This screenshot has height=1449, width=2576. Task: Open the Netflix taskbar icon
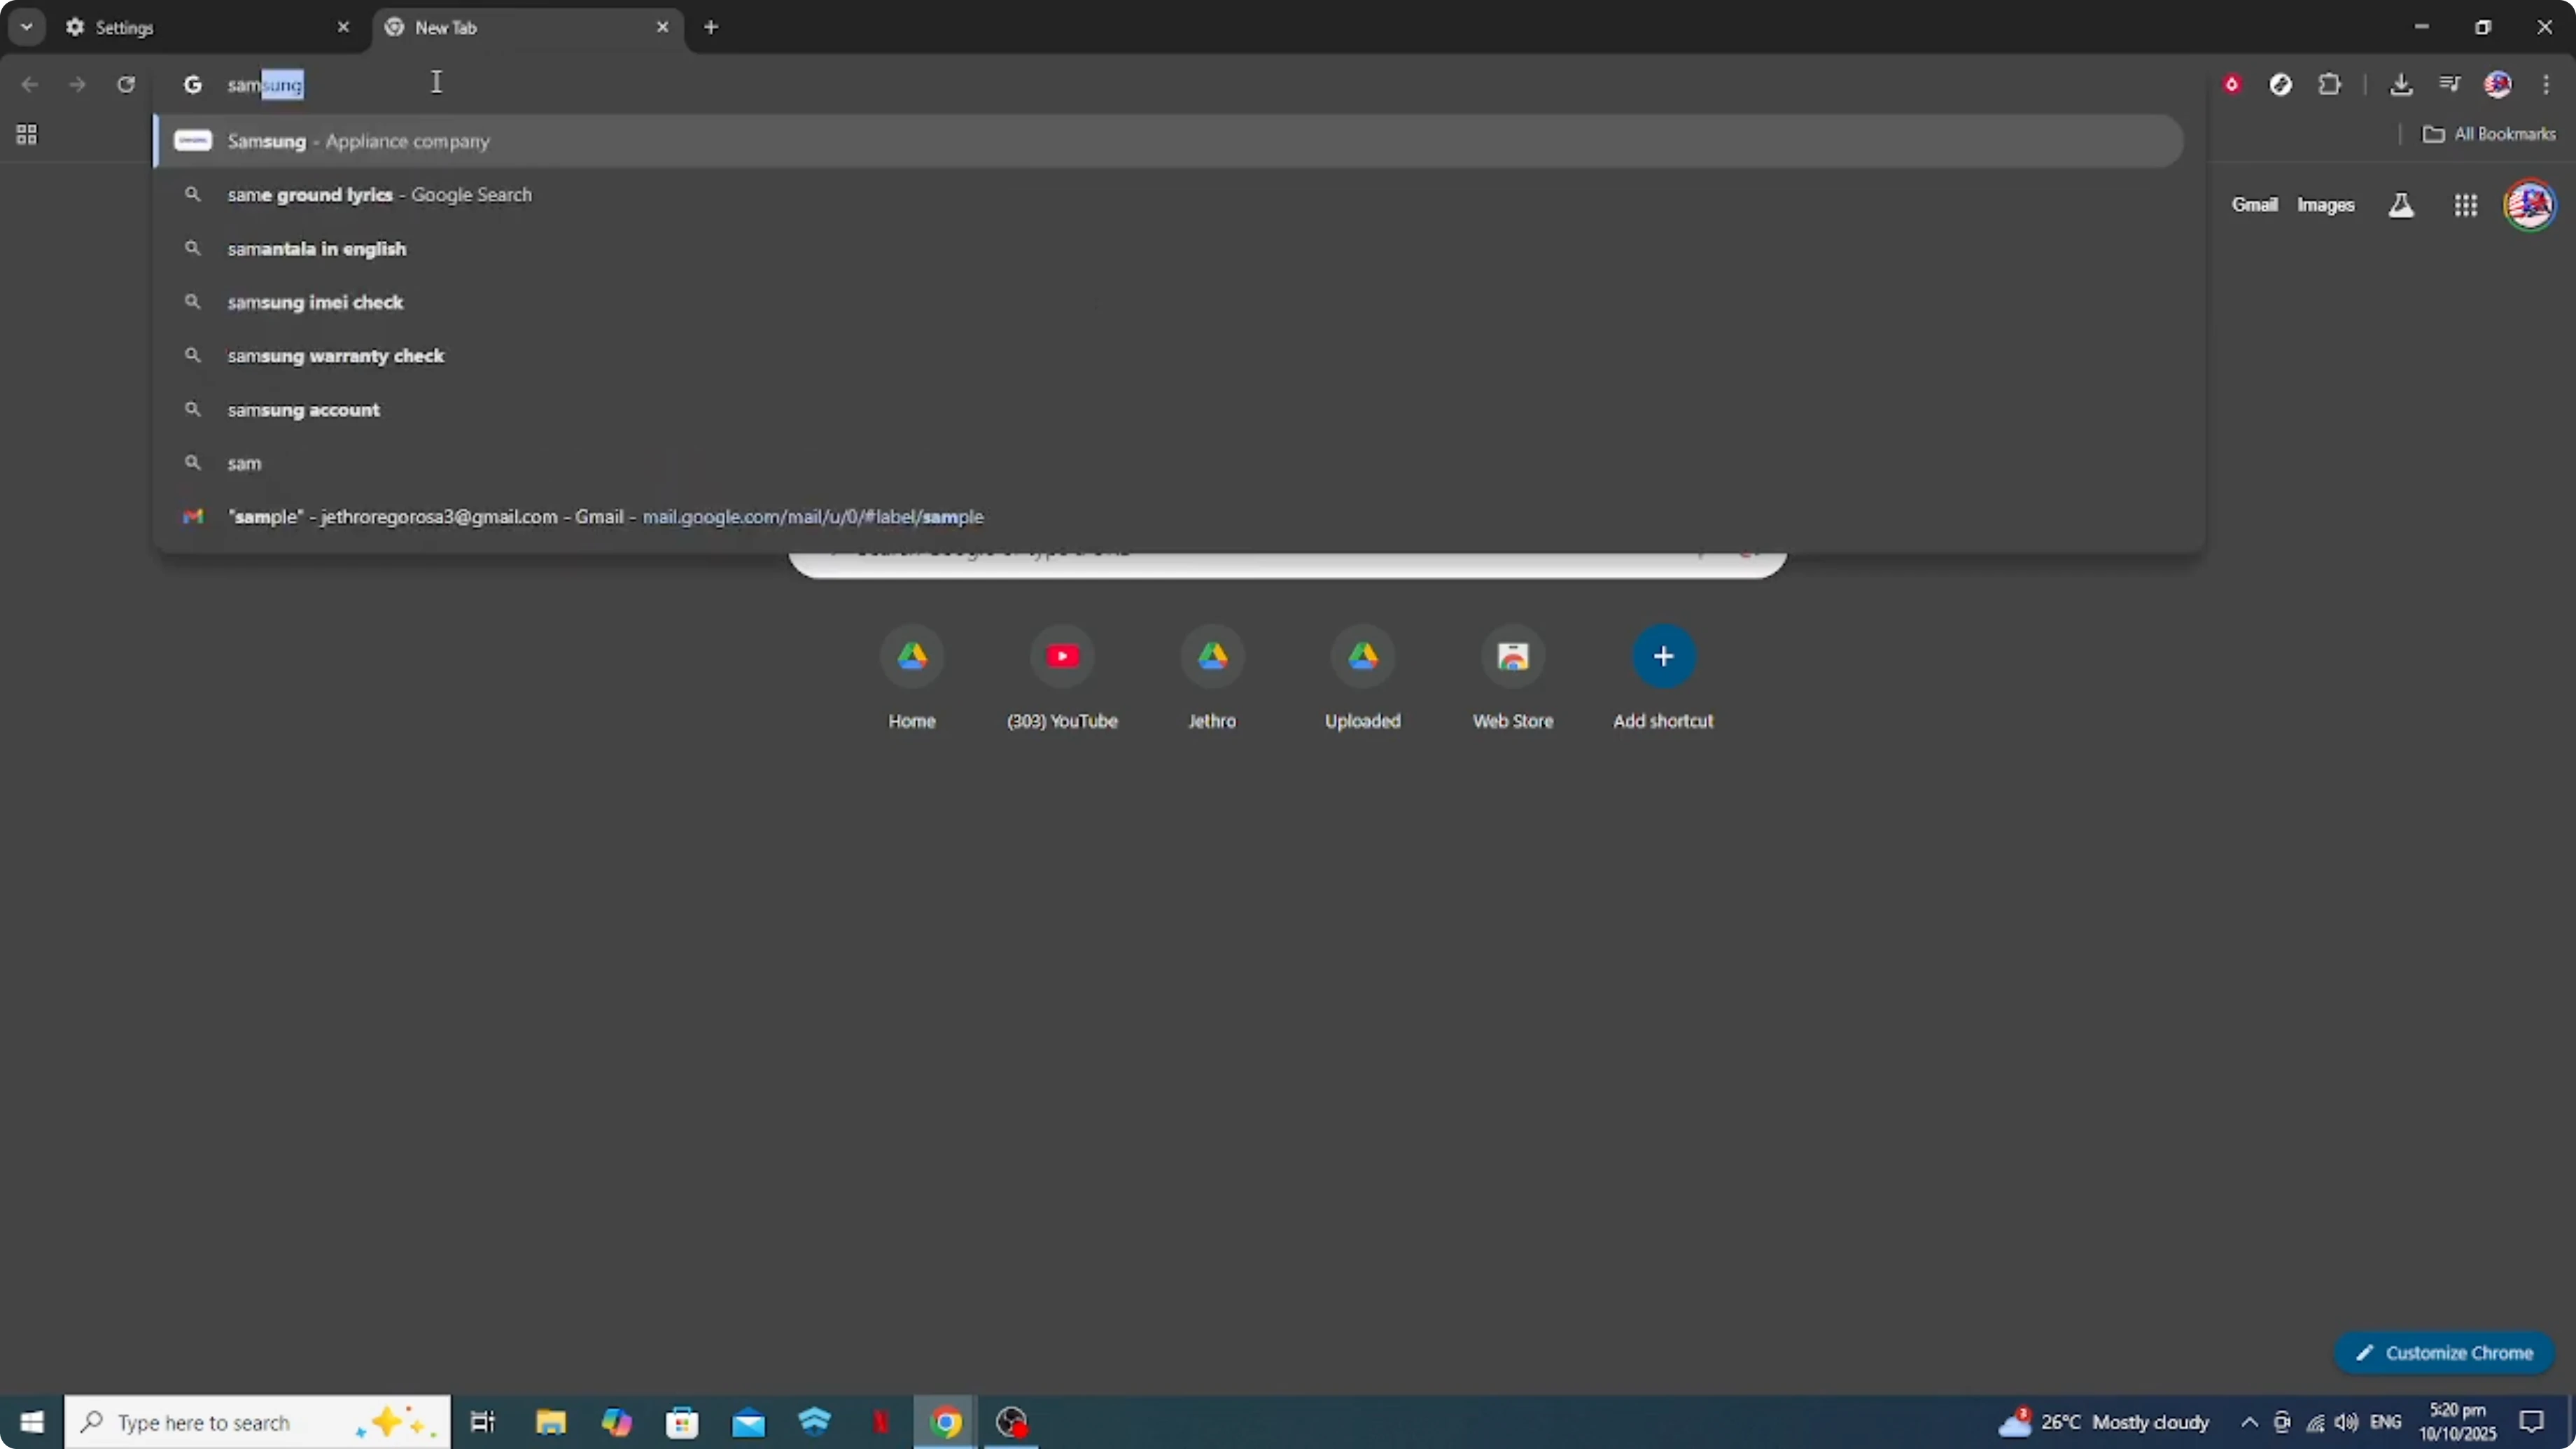pyautogui.click(x=880, y=1422)
